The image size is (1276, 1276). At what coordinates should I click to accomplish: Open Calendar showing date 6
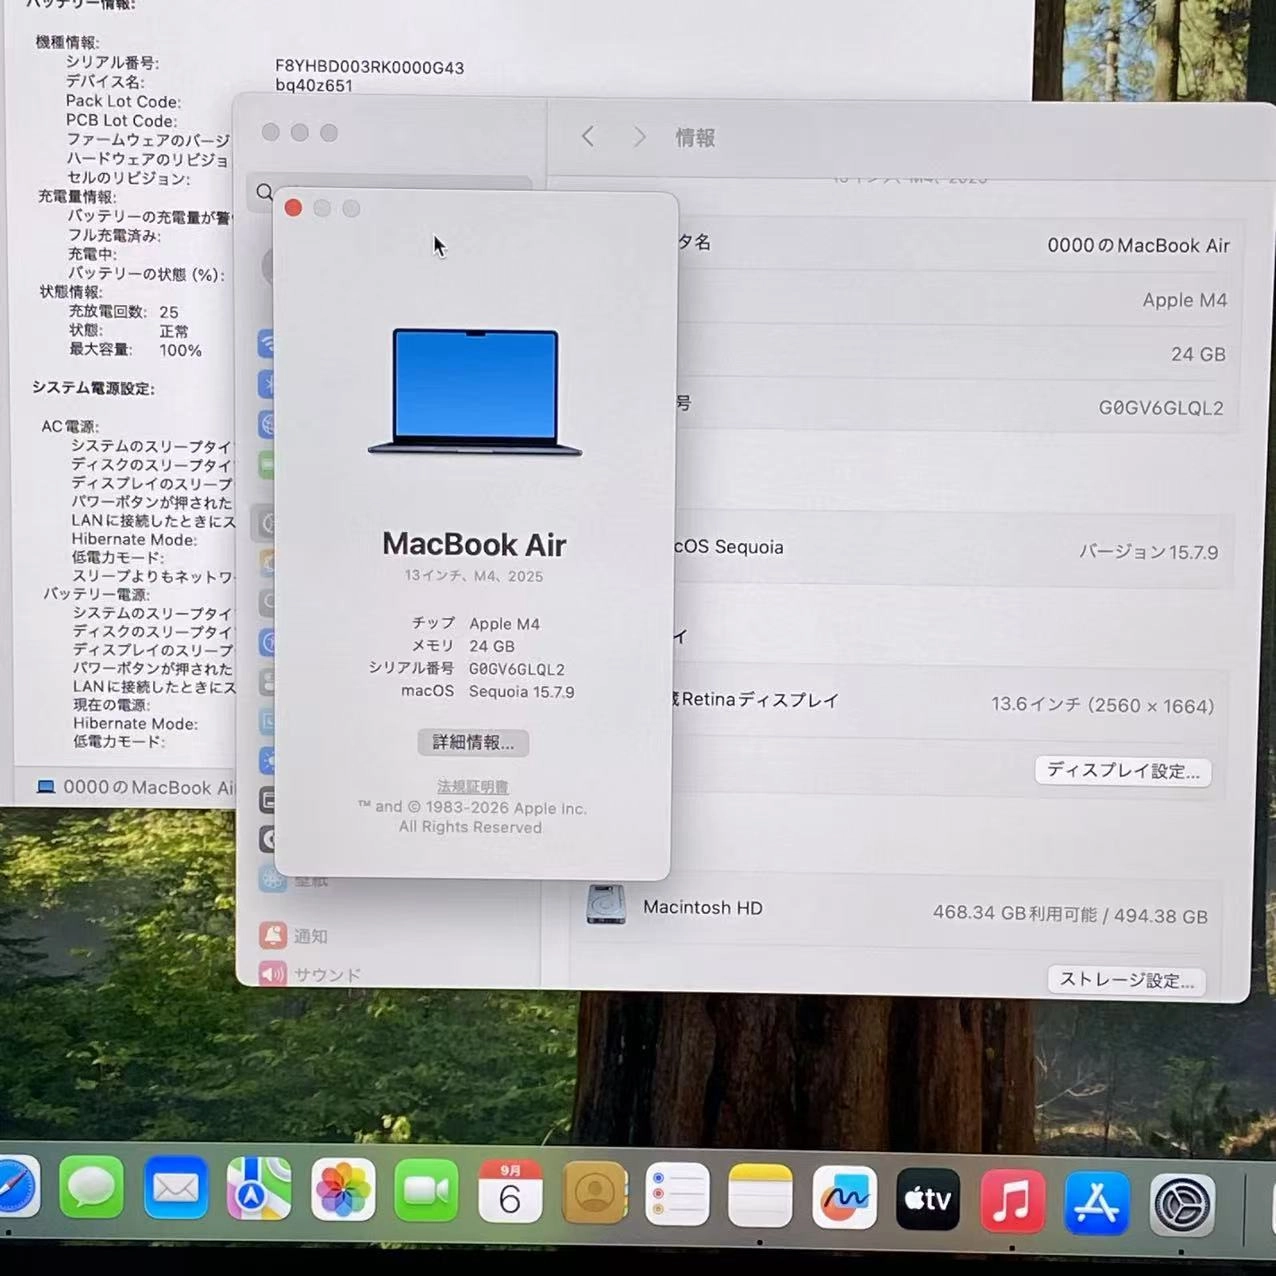tap(510, 1192)
